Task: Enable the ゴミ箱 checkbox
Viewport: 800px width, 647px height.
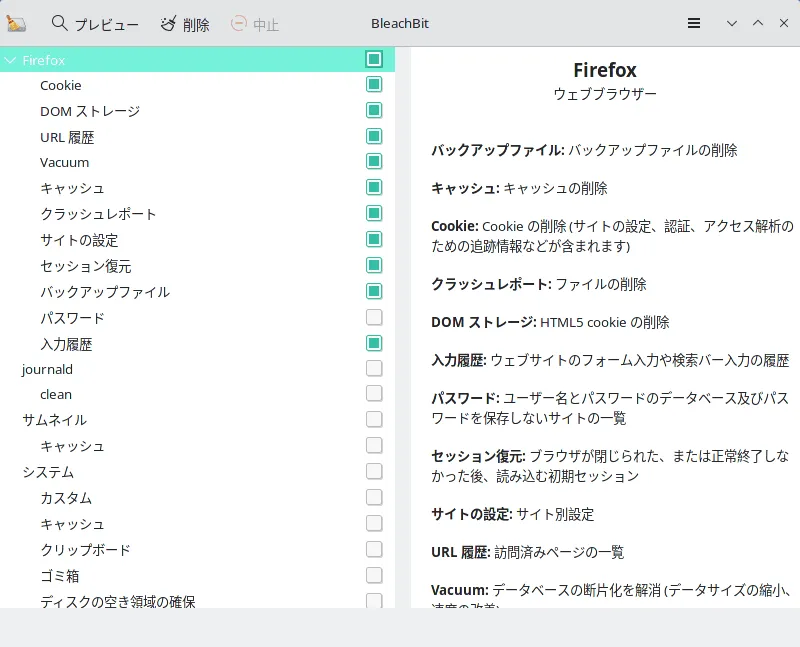Action: tap(374, 575)
